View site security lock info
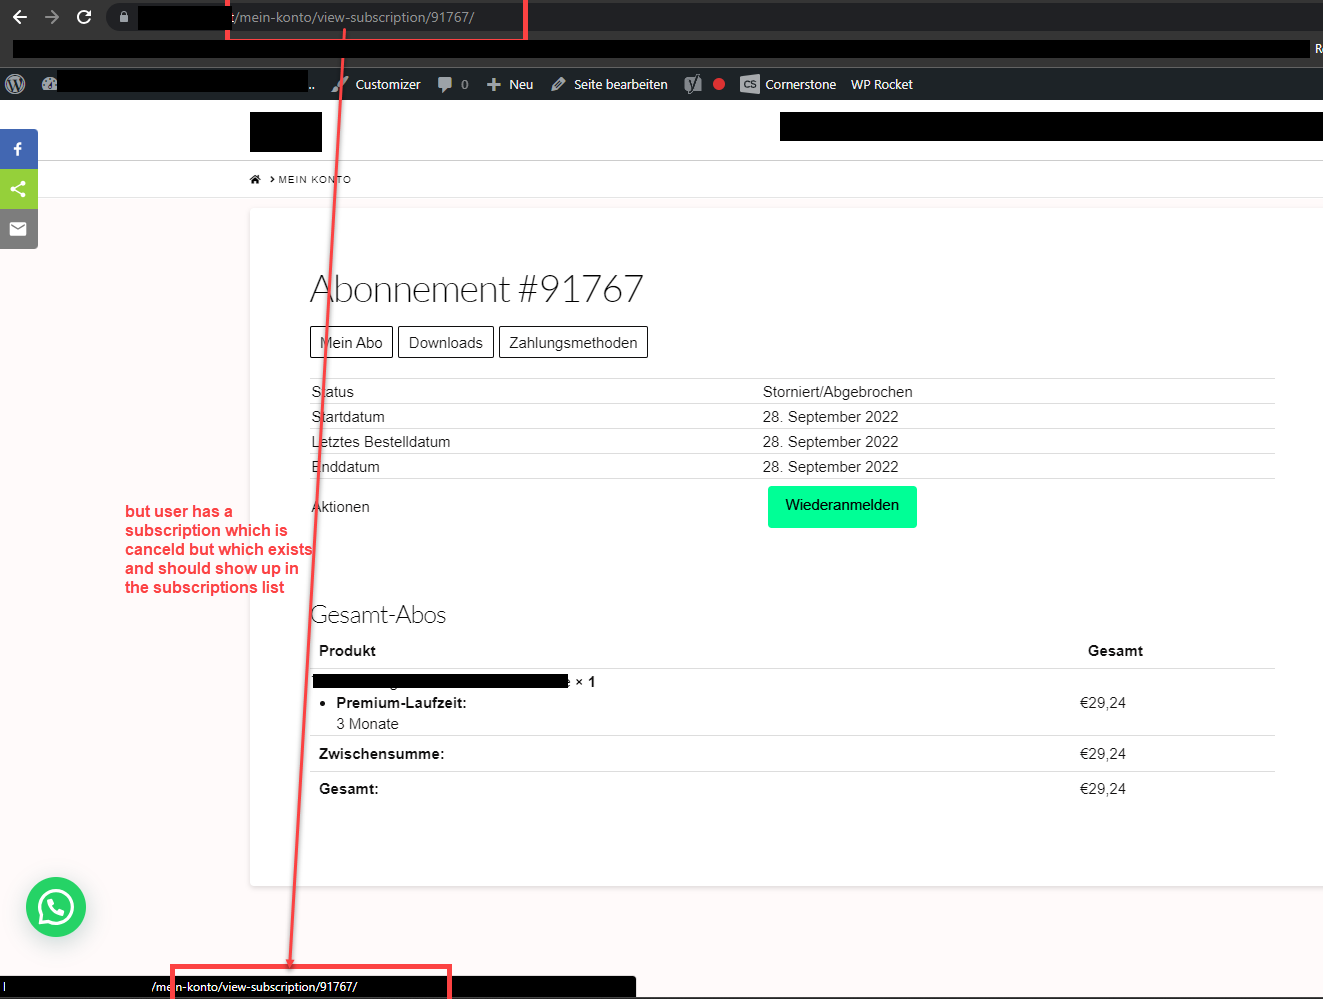 click(x=124, y=17)
